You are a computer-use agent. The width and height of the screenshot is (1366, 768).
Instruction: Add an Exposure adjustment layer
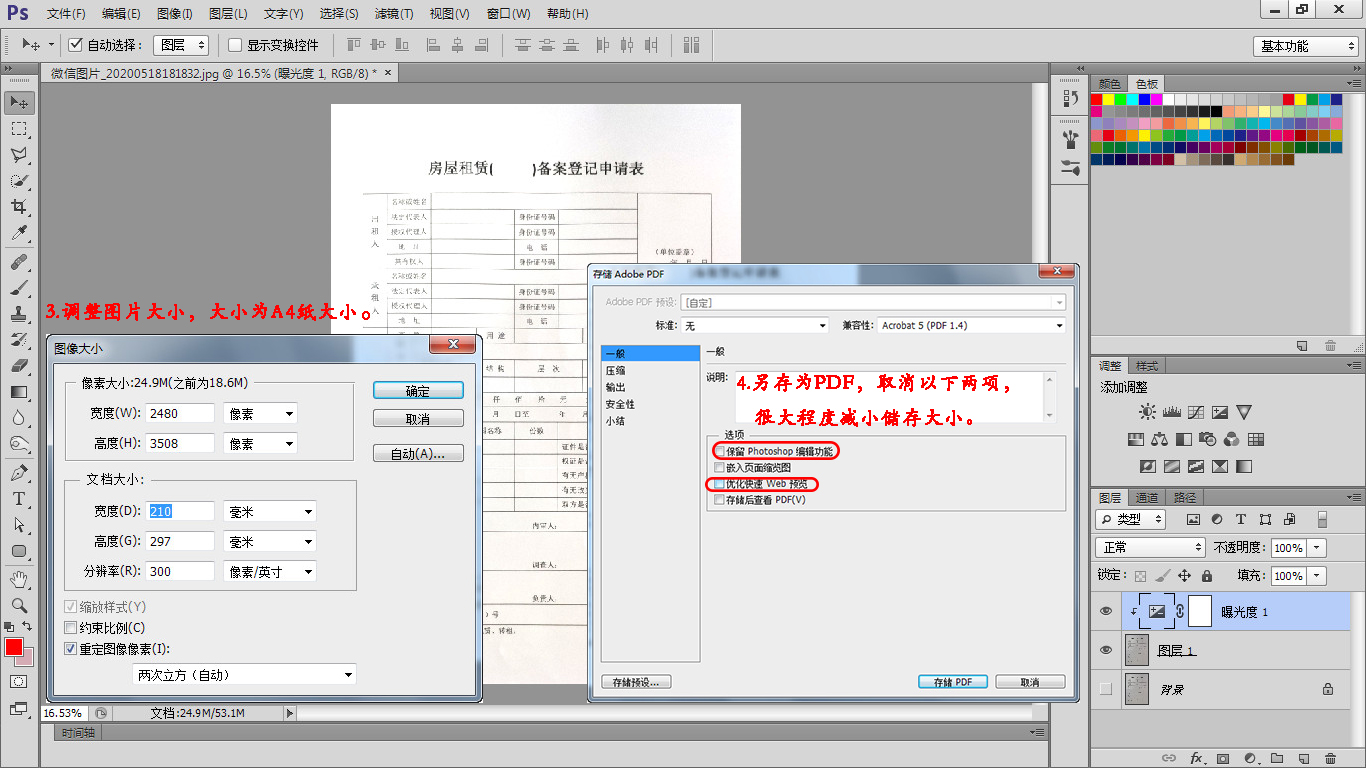(x=1220, y=412)
